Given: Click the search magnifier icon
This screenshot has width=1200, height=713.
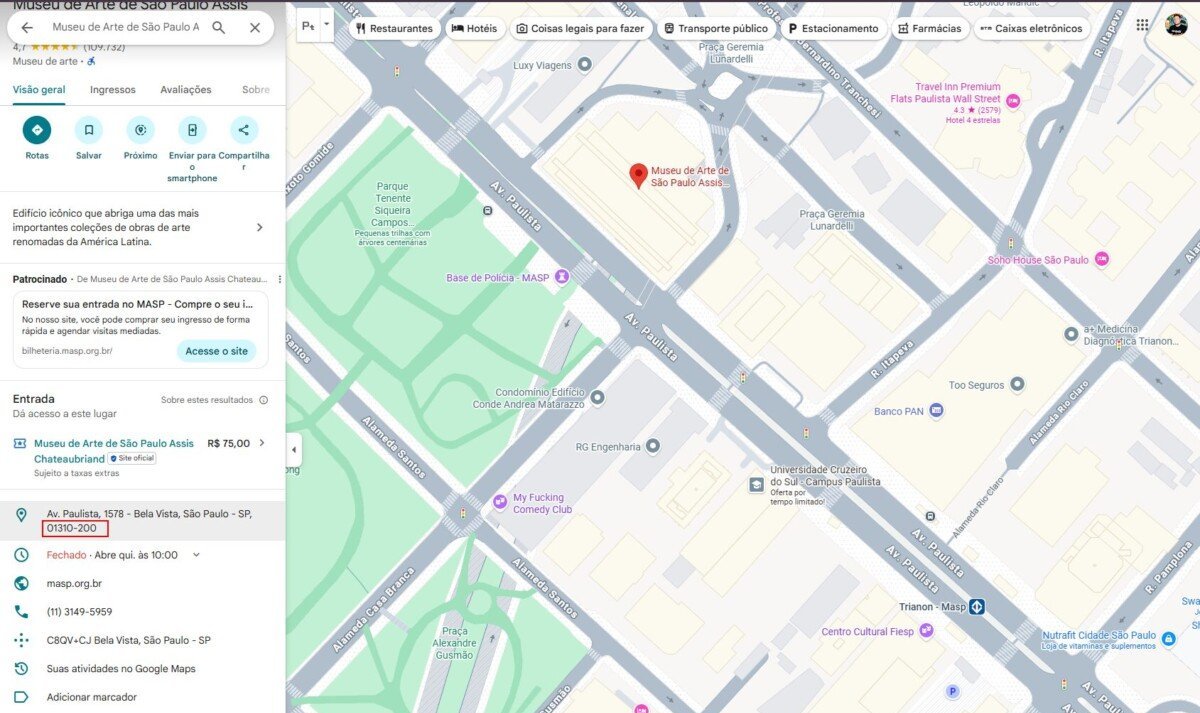Looking at the screenshot, I should pos(218,28).
